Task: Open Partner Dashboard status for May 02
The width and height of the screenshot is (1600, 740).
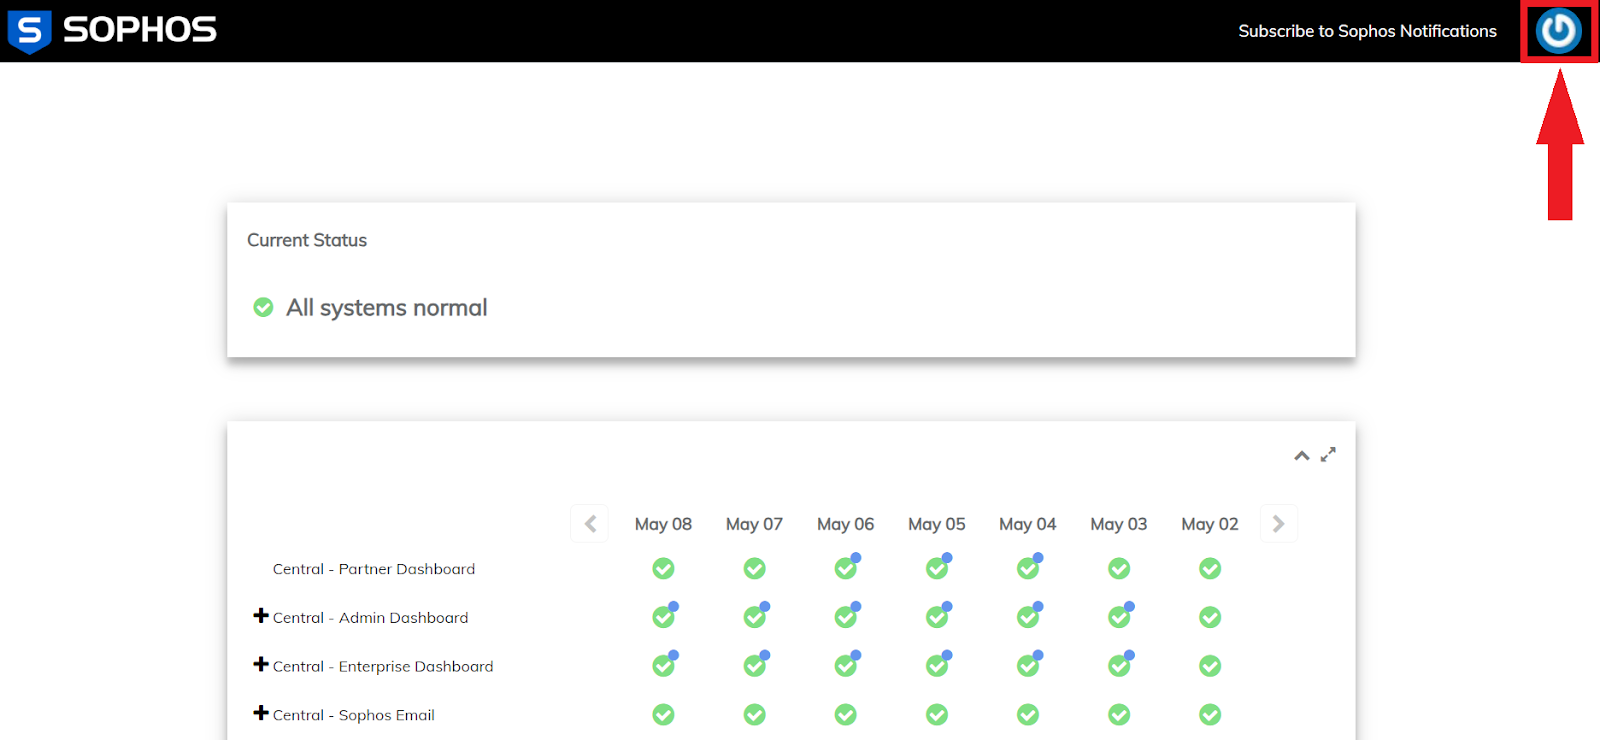Action: (x=1210, y=569)
